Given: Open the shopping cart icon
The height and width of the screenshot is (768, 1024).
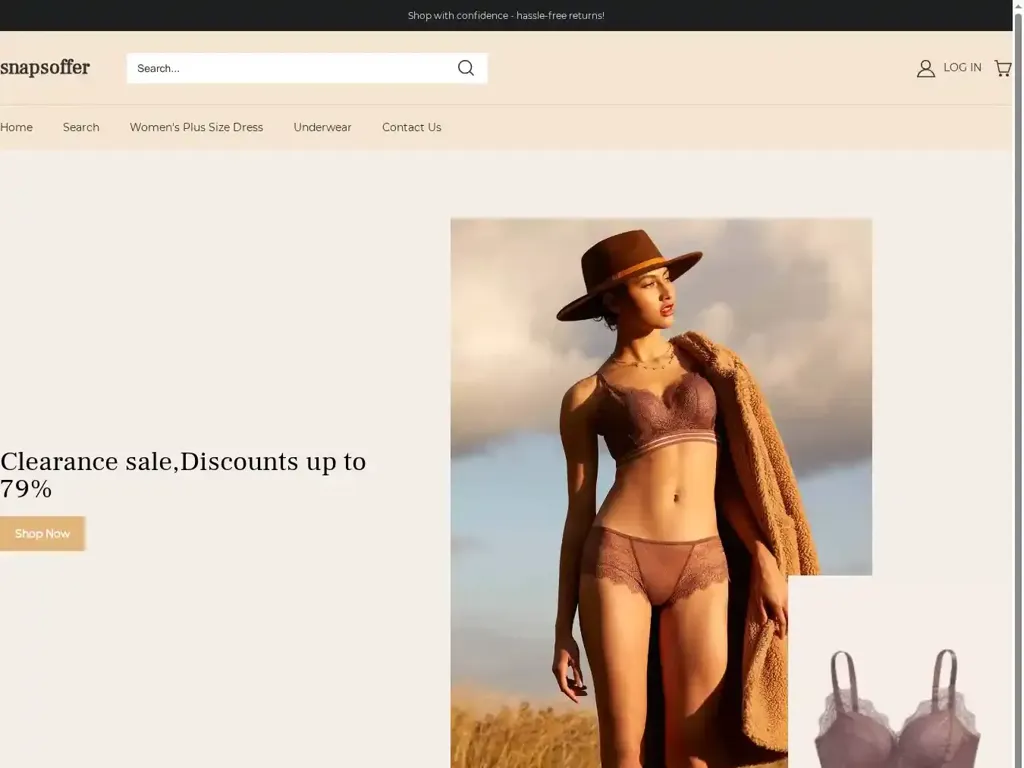Looking at the screenshot, I should point(1003,67).
